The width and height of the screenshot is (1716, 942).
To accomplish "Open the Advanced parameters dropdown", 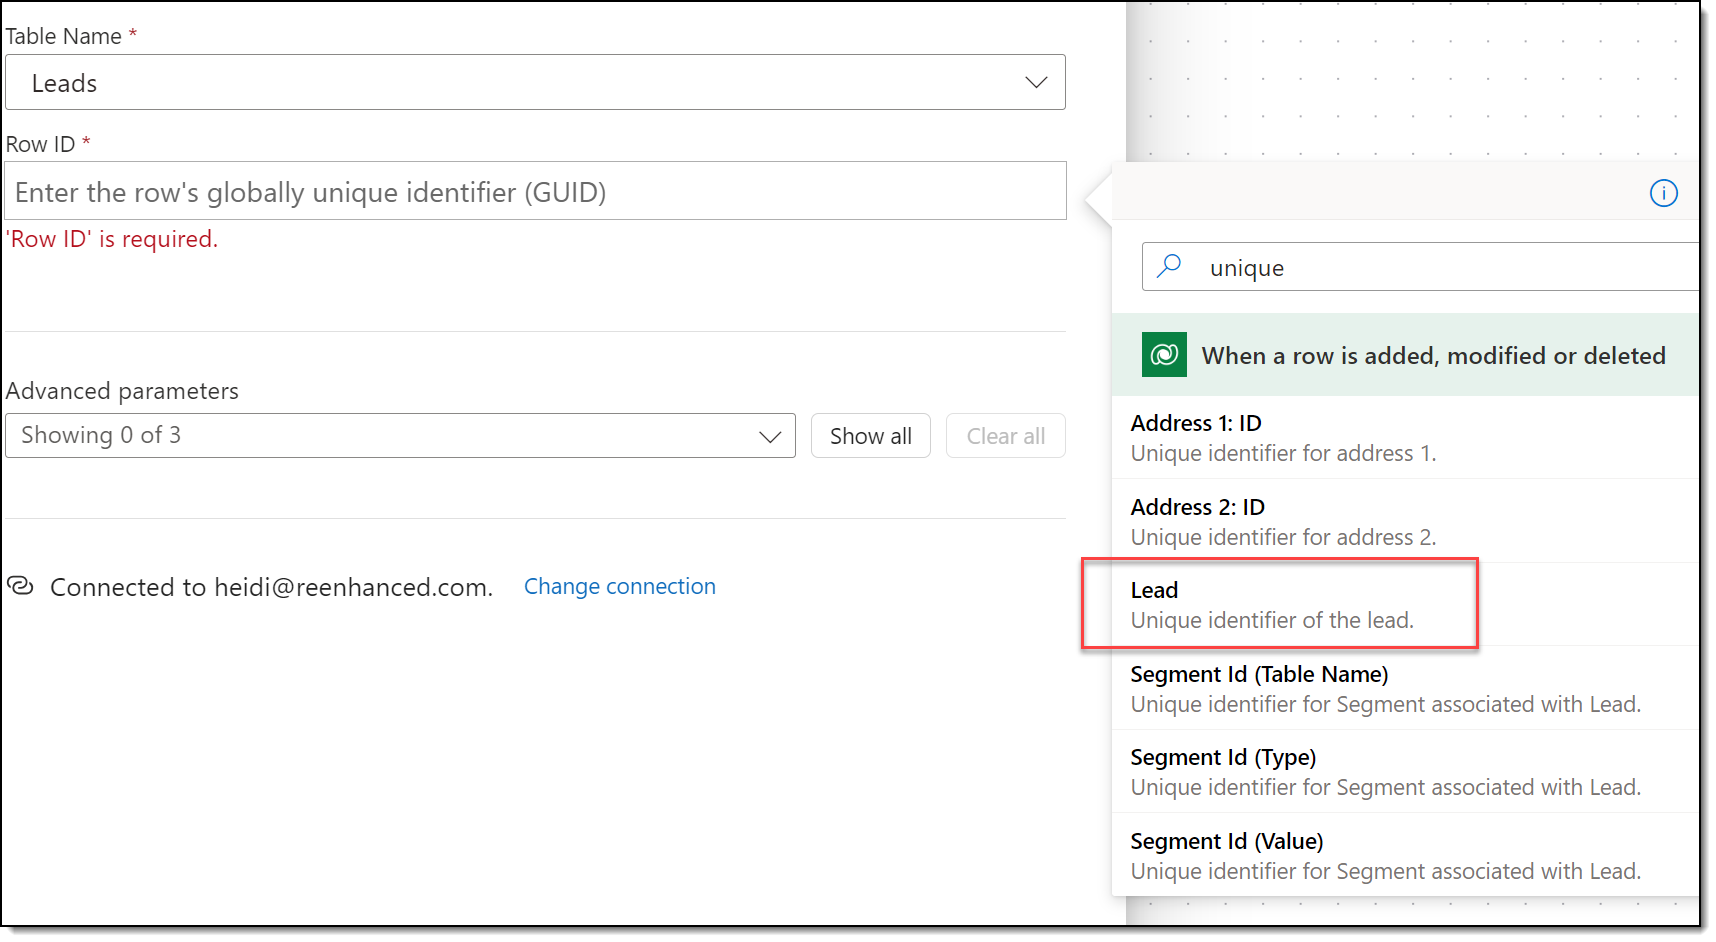I will pos(400,436).
